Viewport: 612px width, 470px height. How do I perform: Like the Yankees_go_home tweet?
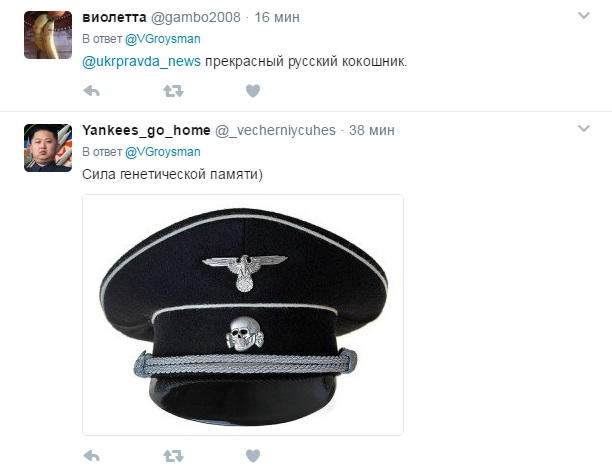click(x=253, y=456)
